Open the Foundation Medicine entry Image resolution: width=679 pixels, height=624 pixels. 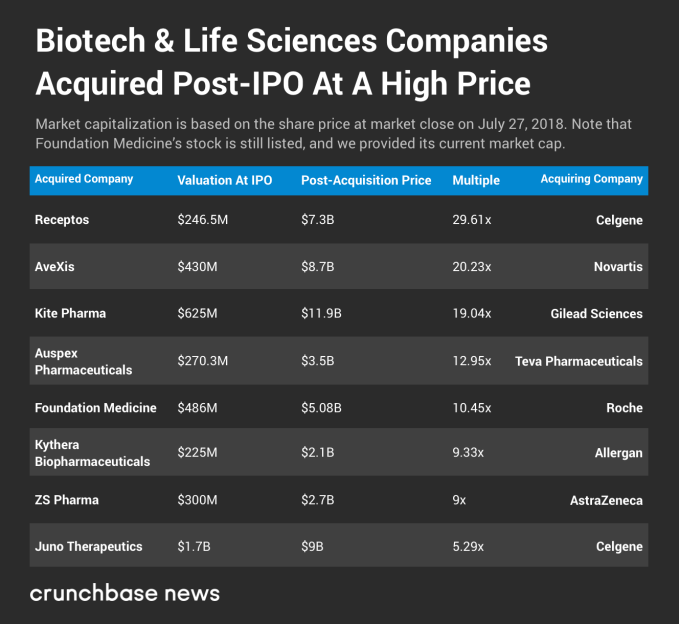[95, 408]
